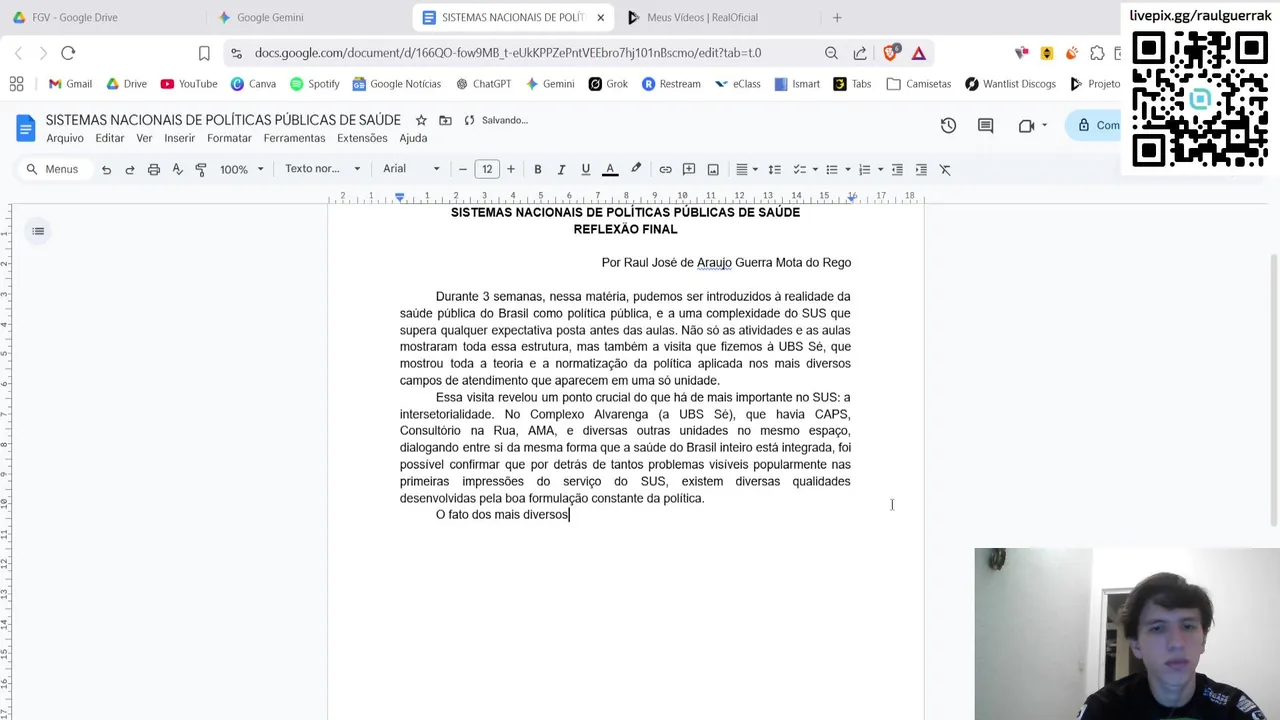
Task: Open the text color picker
Action: coord(610,170)
